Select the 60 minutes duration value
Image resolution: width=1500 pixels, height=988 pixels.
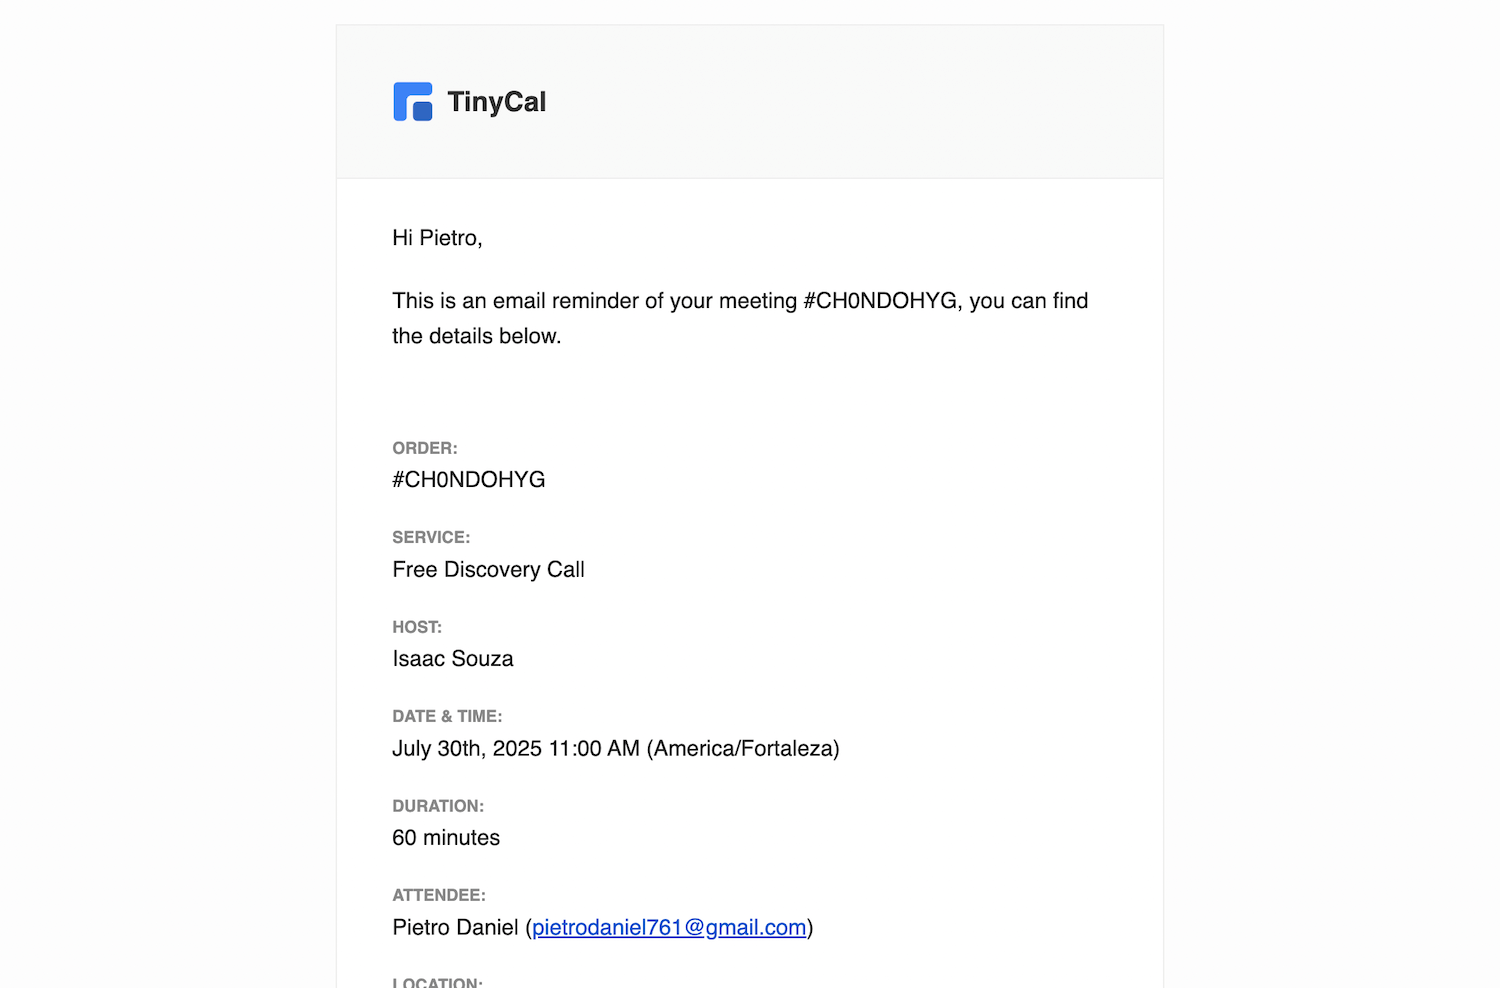446,838
